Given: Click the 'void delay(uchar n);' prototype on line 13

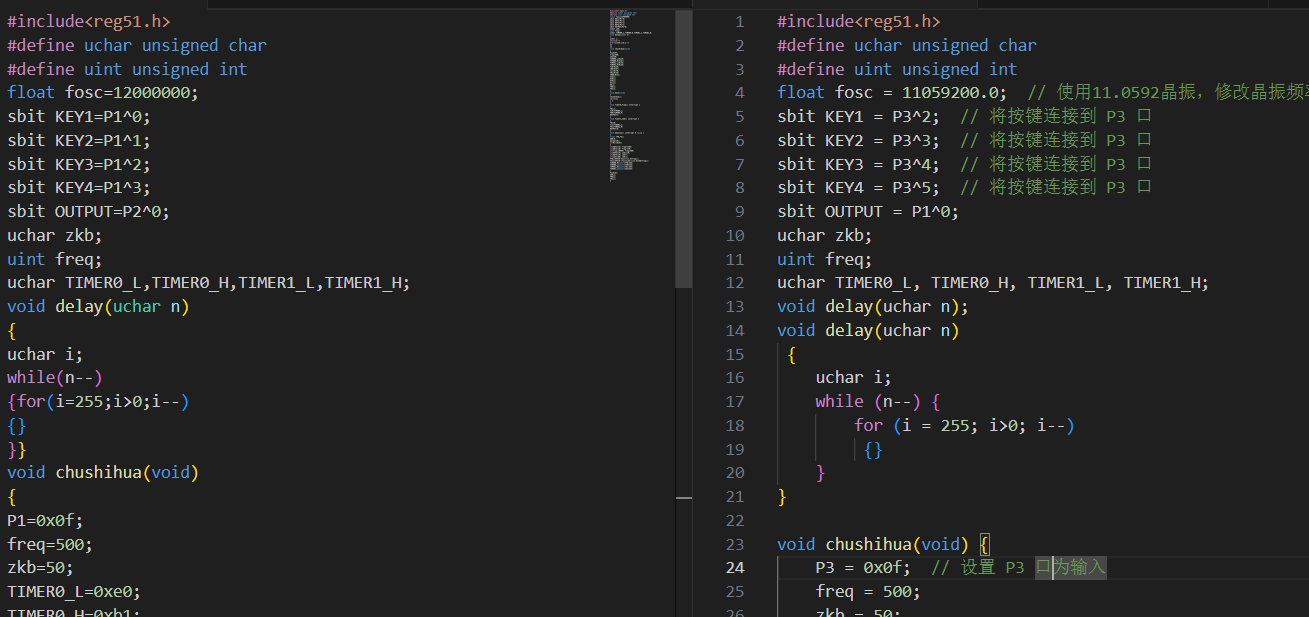Looking at the screenshot, I should click(873, 306).
